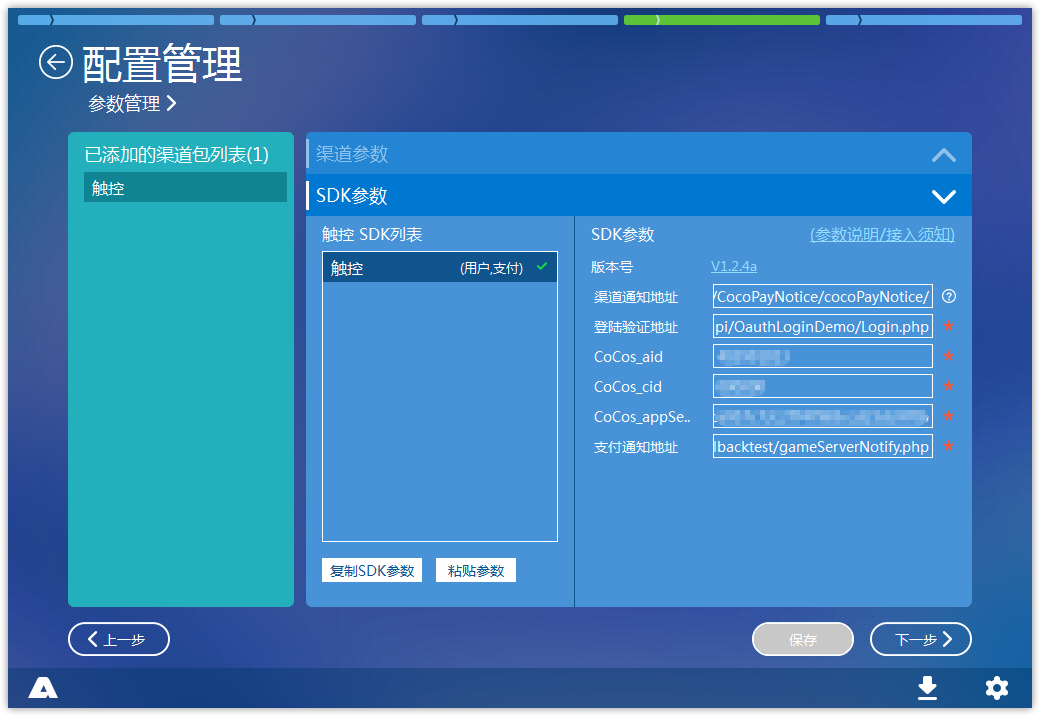Click the back arrow beside 配置管理

pyautogui.click(x=56, y=62)
